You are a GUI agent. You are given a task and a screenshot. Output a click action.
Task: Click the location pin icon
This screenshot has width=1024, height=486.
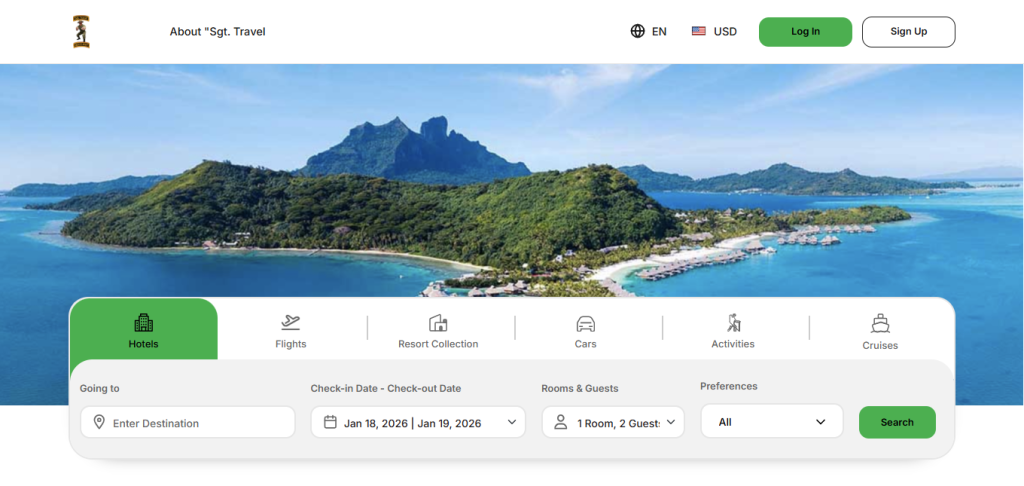pos(99,422)
